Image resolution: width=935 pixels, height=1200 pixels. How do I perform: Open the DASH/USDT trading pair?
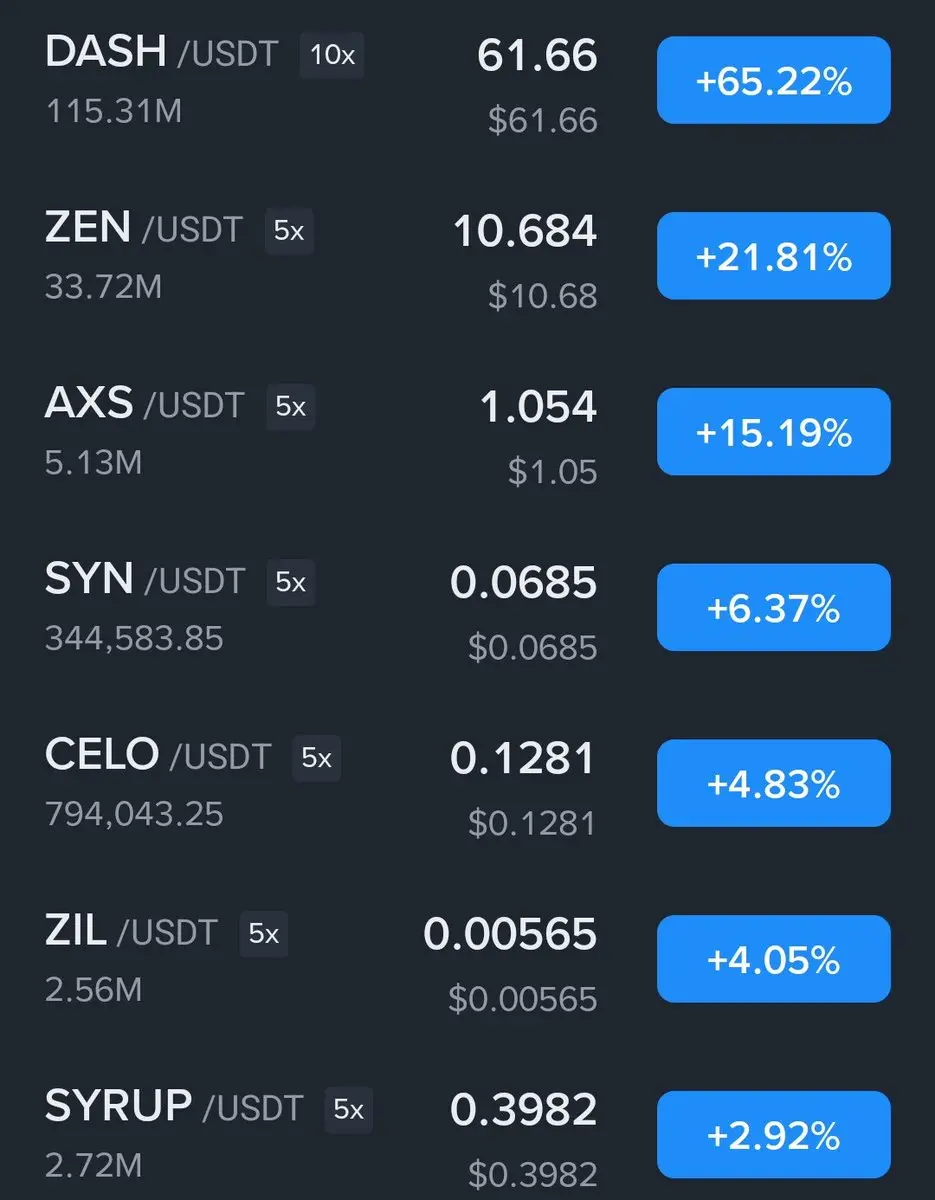click(161, 53)
